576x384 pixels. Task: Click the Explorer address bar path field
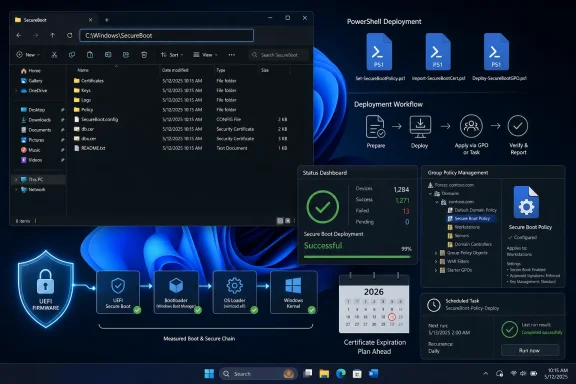tap(166, 35)
